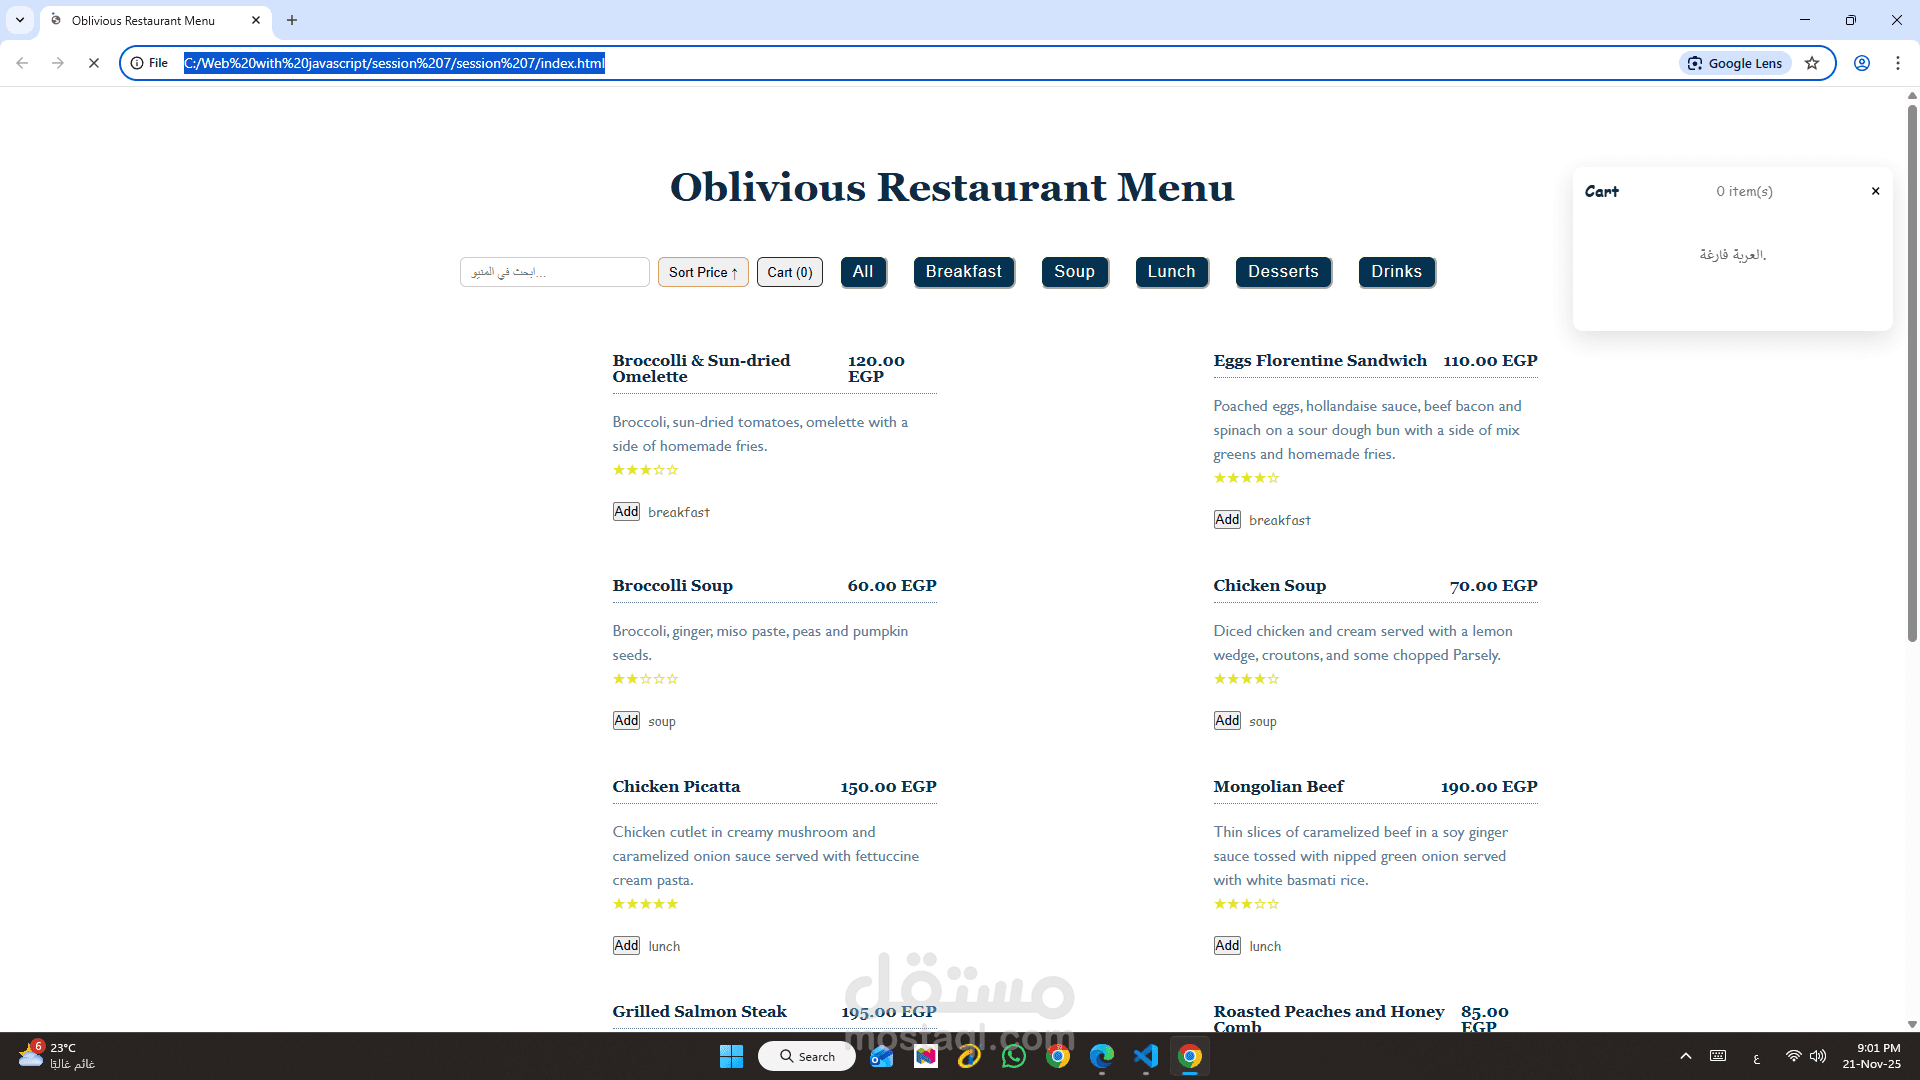Toggle Cart (0) panel visibility
This screenshot has height=1080, width=1920.
(x=789, y=272)
